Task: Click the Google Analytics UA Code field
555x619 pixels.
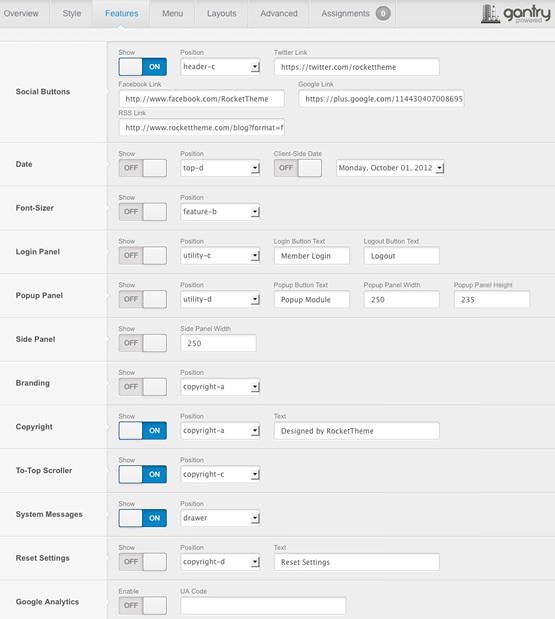Action: (263, 606)
